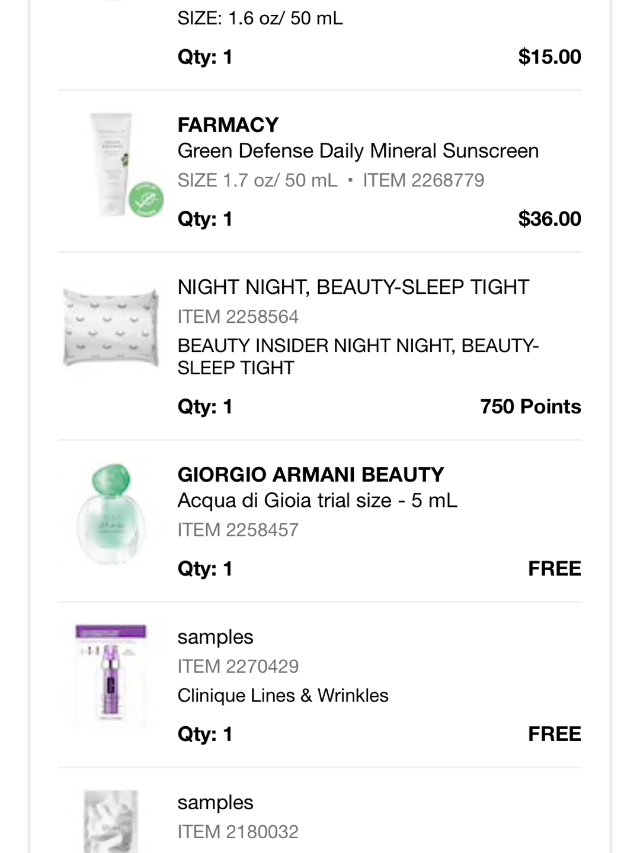
Task: Click the Acqua di Gioia perfume bottle image
Action: pos(111,515)
